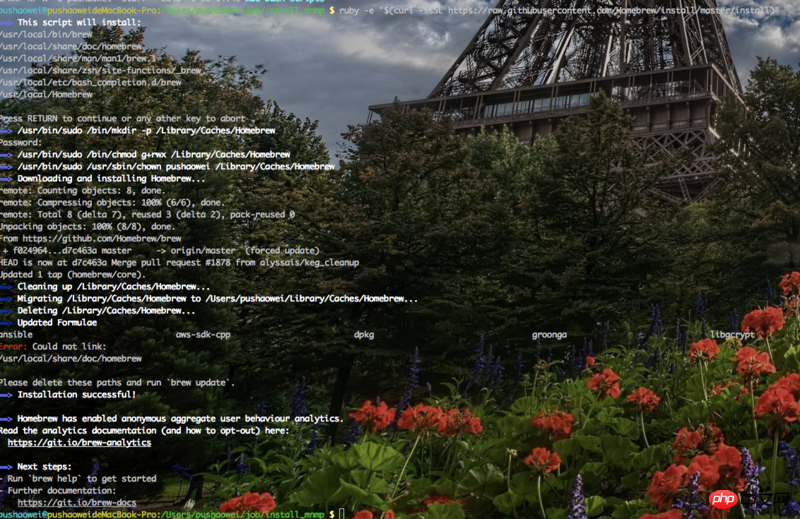The image size is (800, 519).
Task: Click 'Updated 1 tap (homebrew/core)' line
Action: pyautogui.click(x=73, y=275)
